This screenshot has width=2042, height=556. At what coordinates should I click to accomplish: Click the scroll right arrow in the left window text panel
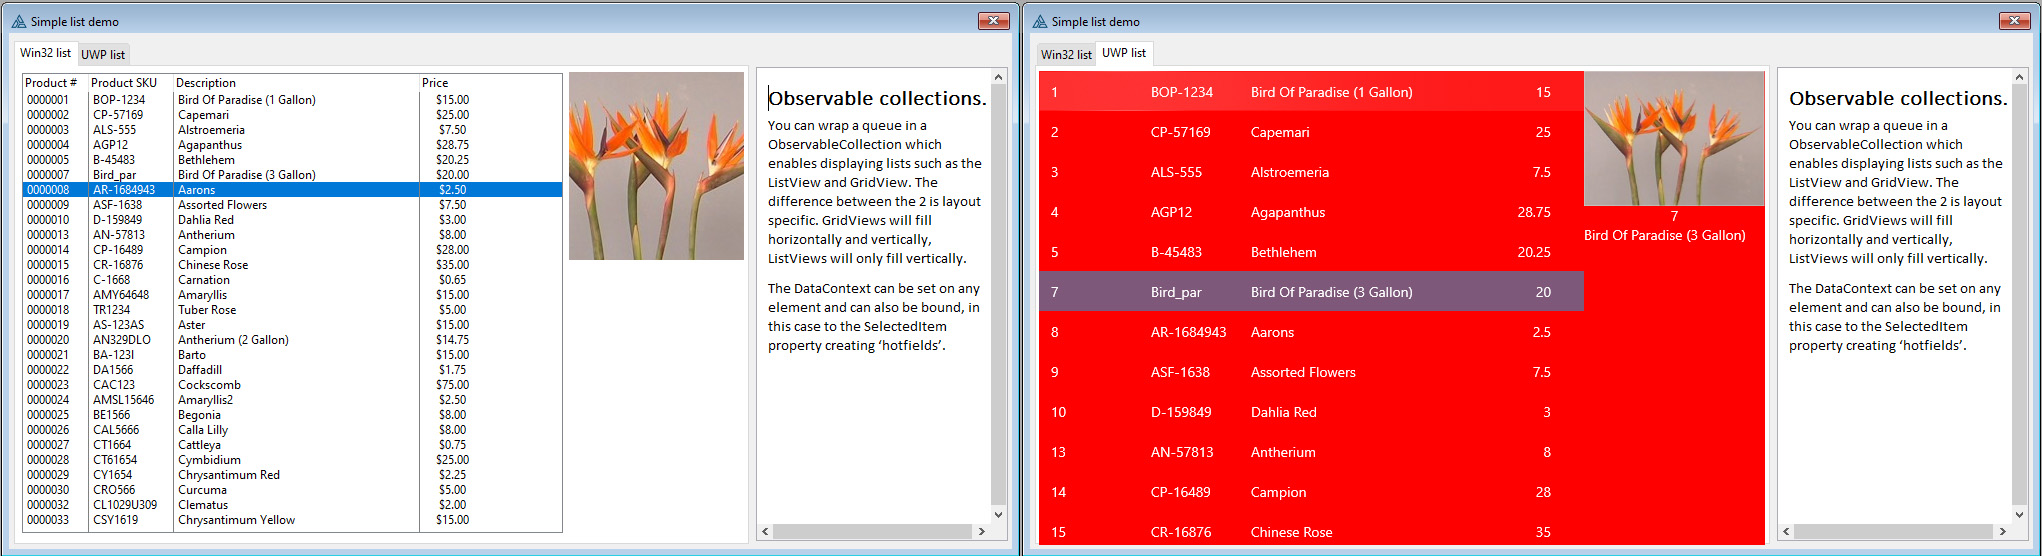[x=981, y=532]
